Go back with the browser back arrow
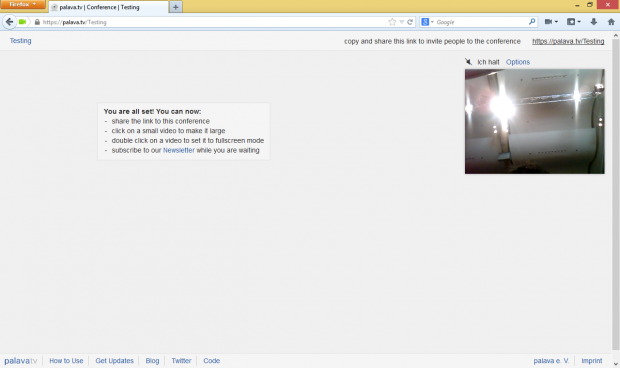 [9, 22]
